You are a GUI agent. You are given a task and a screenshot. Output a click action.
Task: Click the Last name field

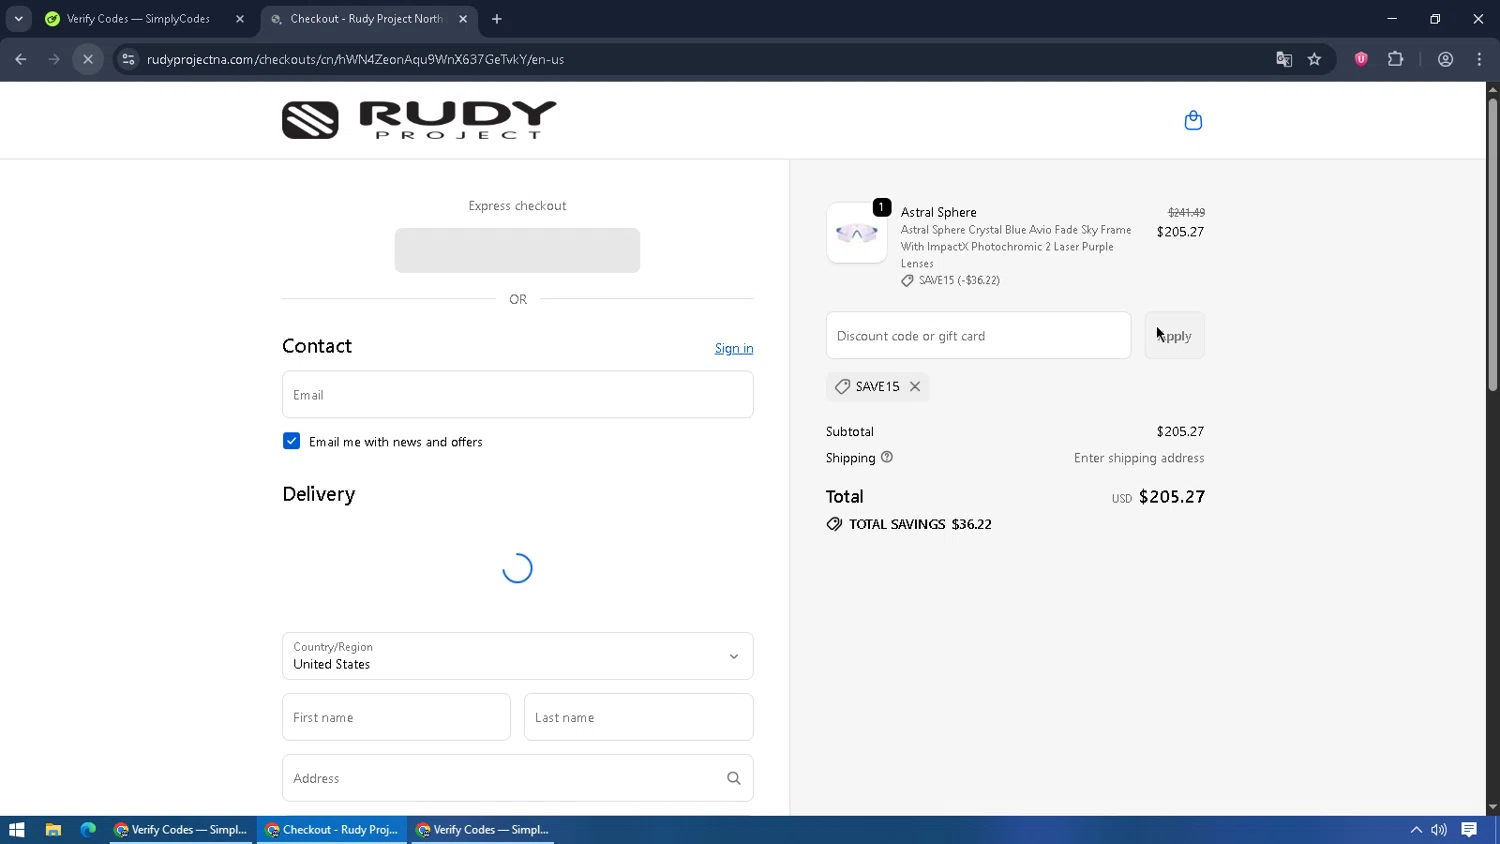click(638, 717)
